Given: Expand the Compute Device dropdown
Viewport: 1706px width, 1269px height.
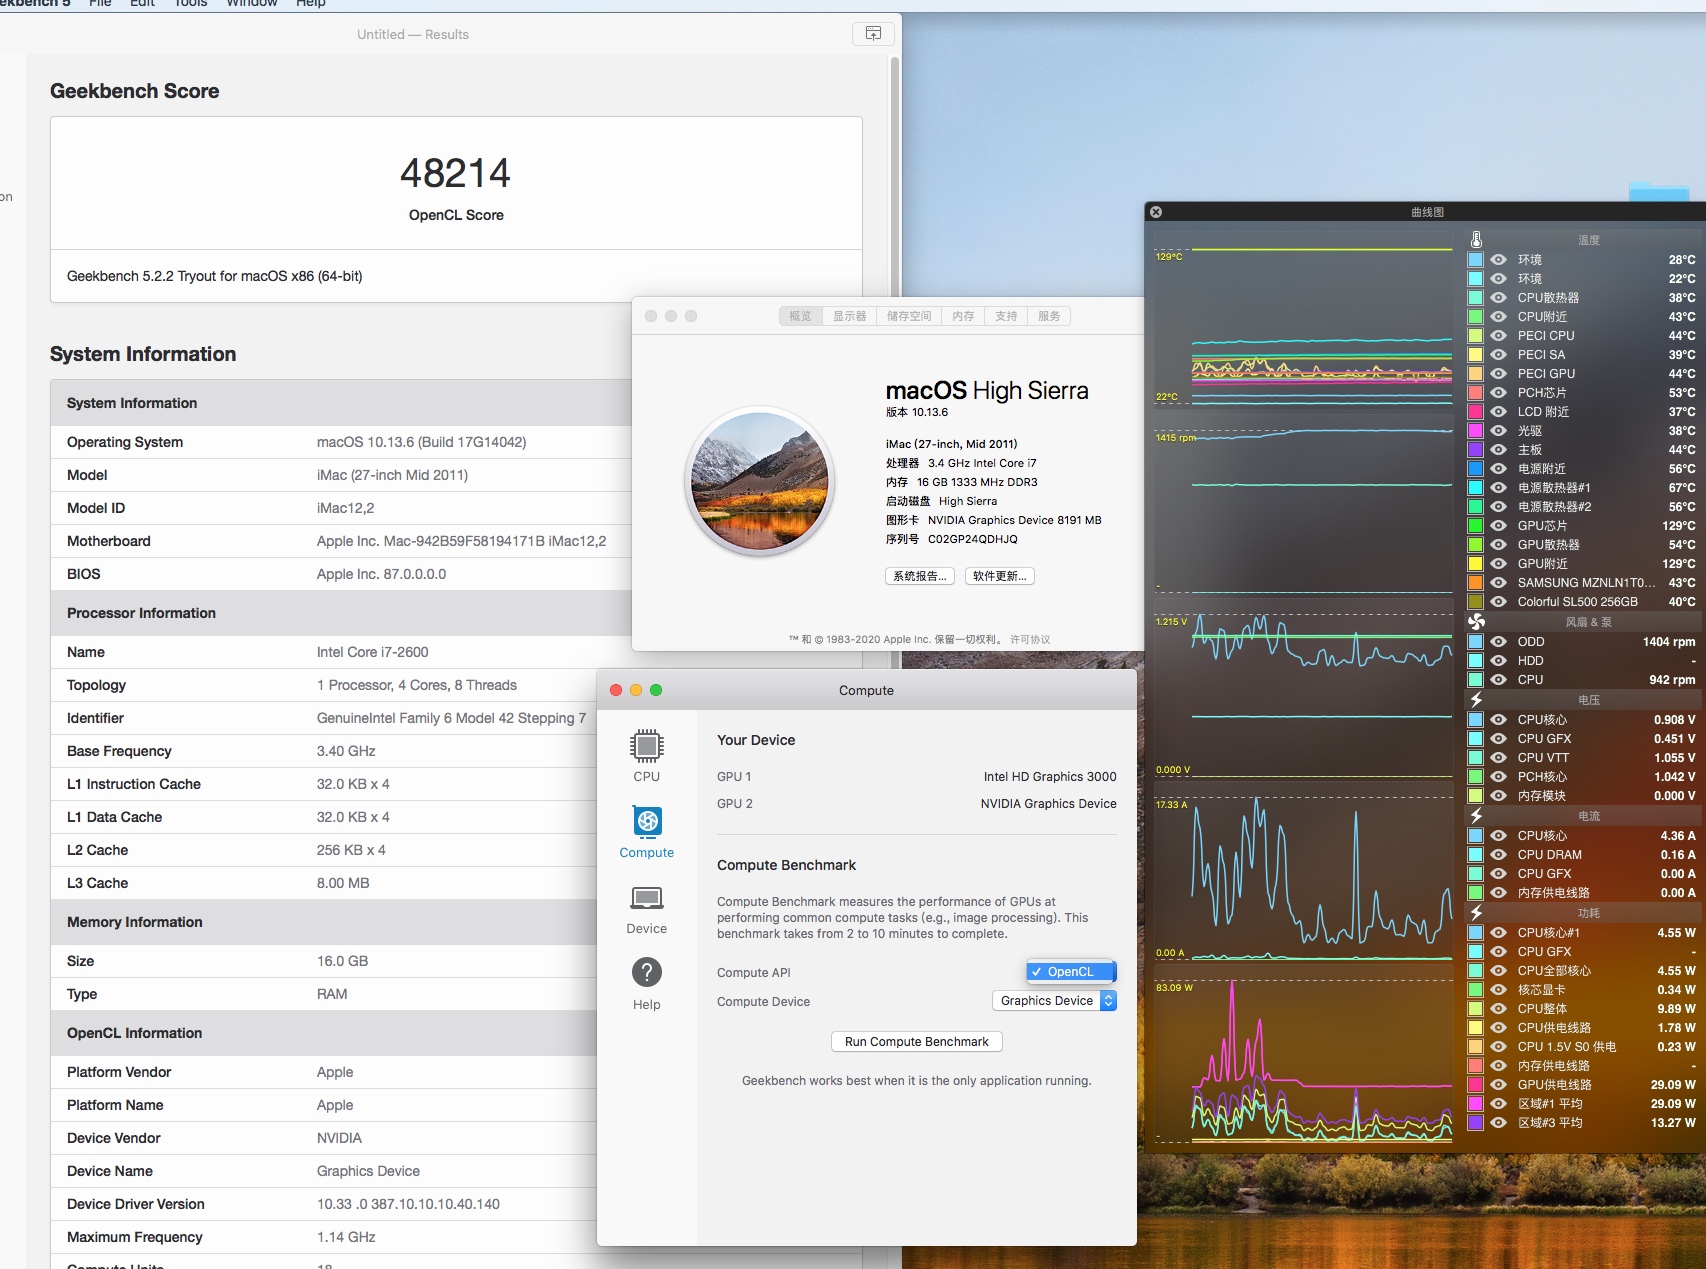Looking at the screenshot, I should click(x=1054, y=1001).
